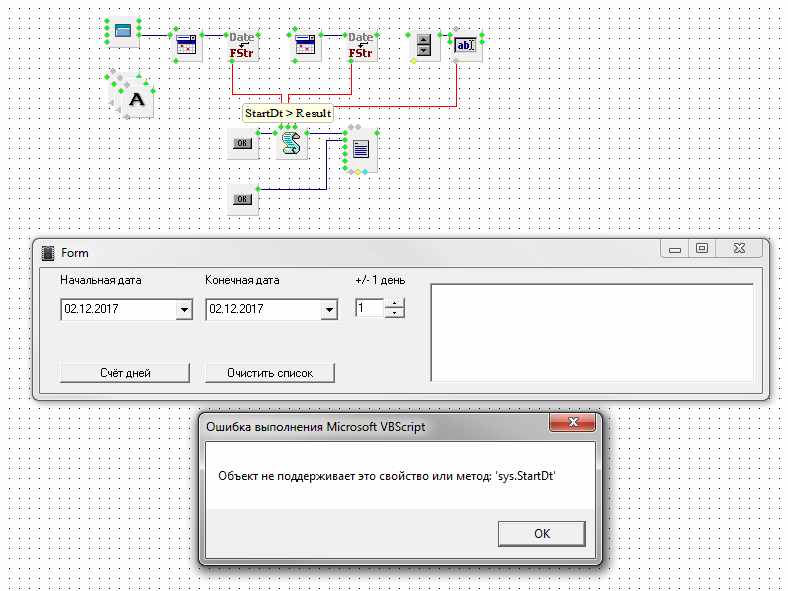The width and height of the screenshot is (788, 591).
Task: Minimize the Form window
Action: [x=675, y=249]
